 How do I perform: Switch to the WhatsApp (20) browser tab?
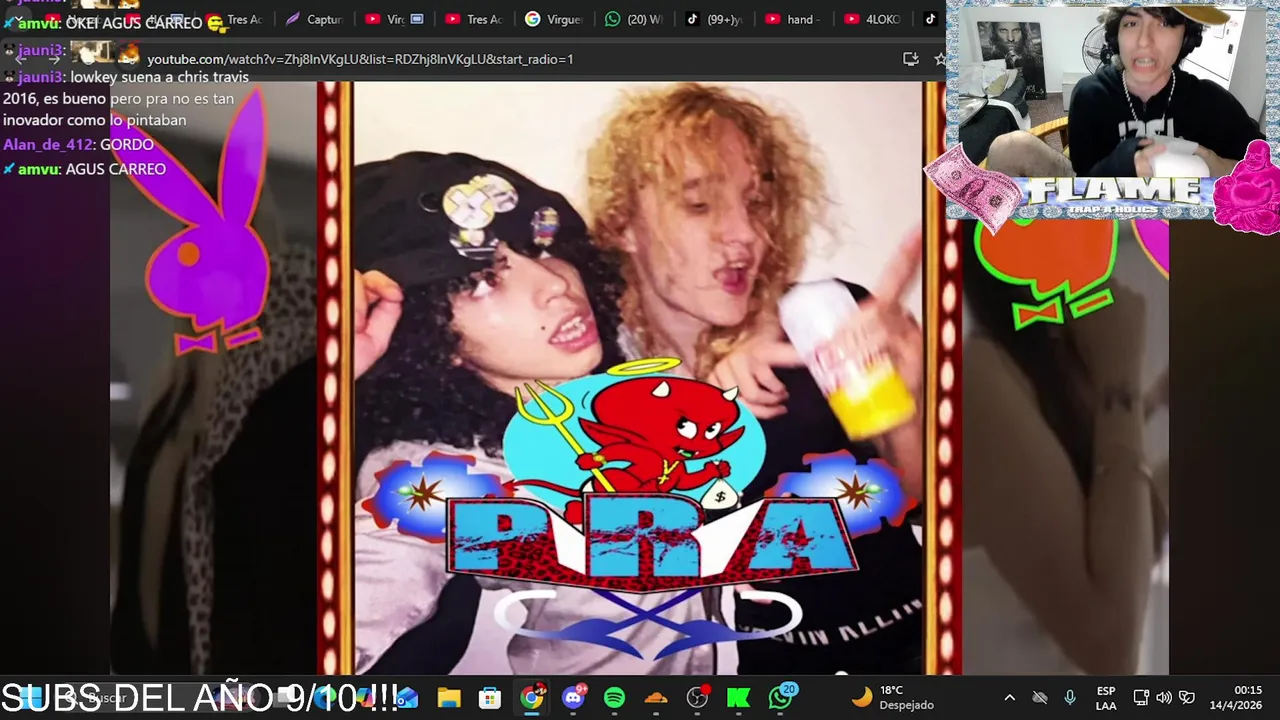634,19
